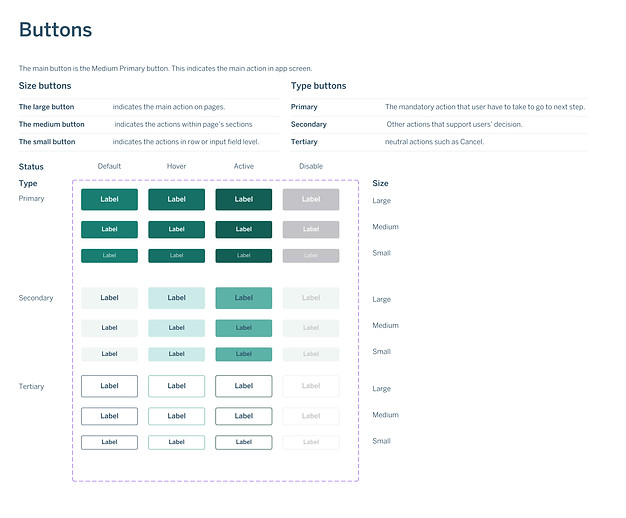Click the medium Primary Active button
The image size is (626, 518).
[244, 229]
